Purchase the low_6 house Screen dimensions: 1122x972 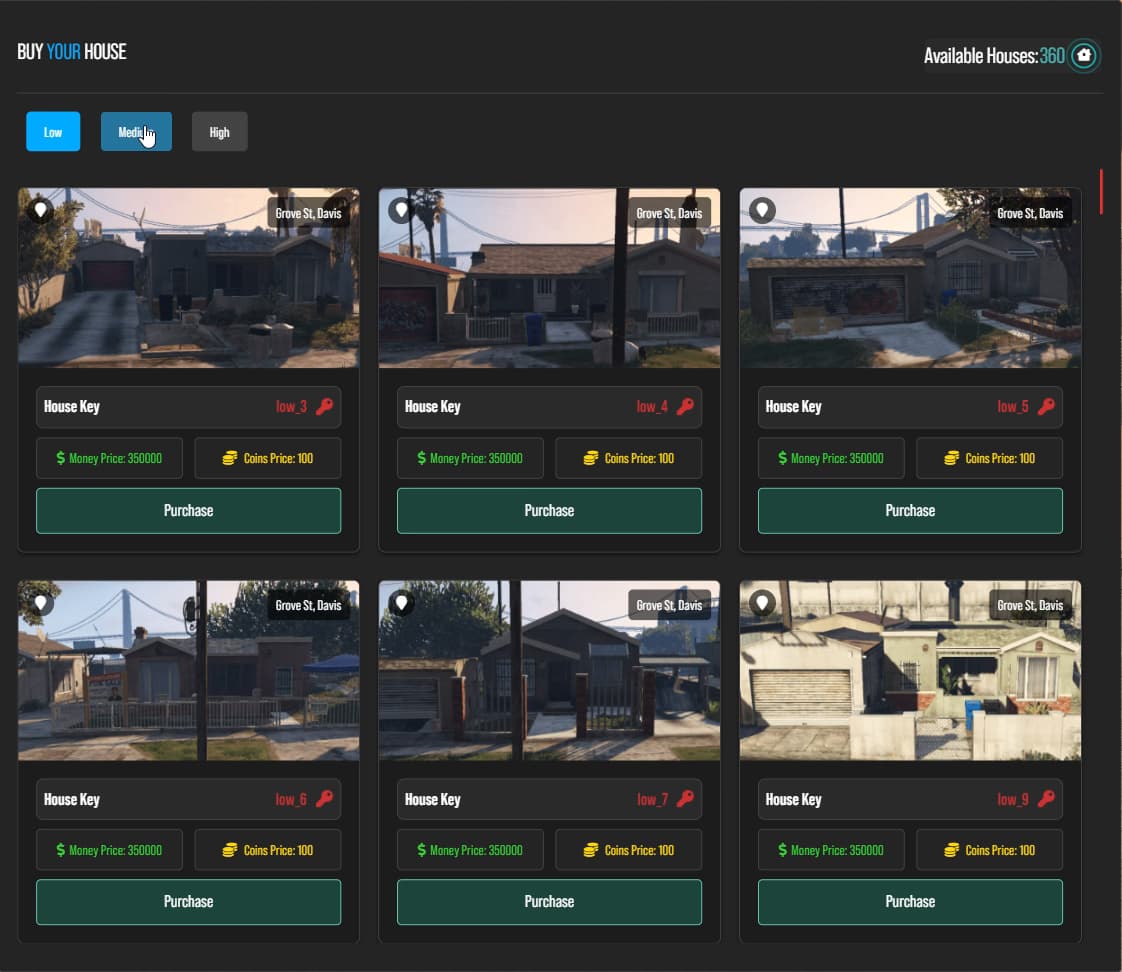point(188,902)
